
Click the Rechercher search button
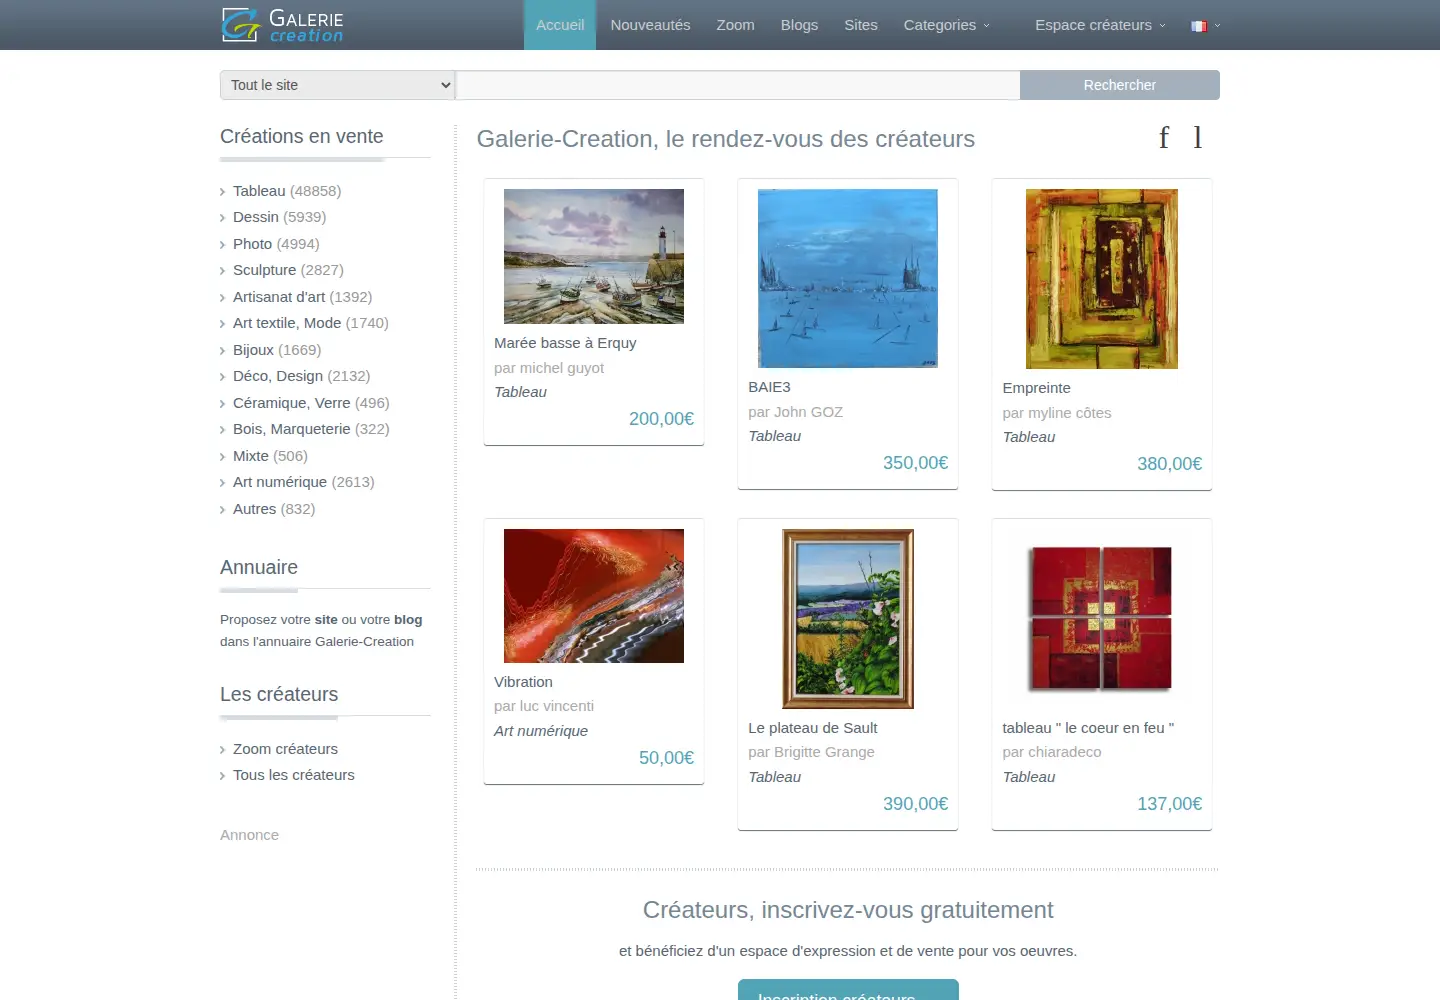(1120, 85)
